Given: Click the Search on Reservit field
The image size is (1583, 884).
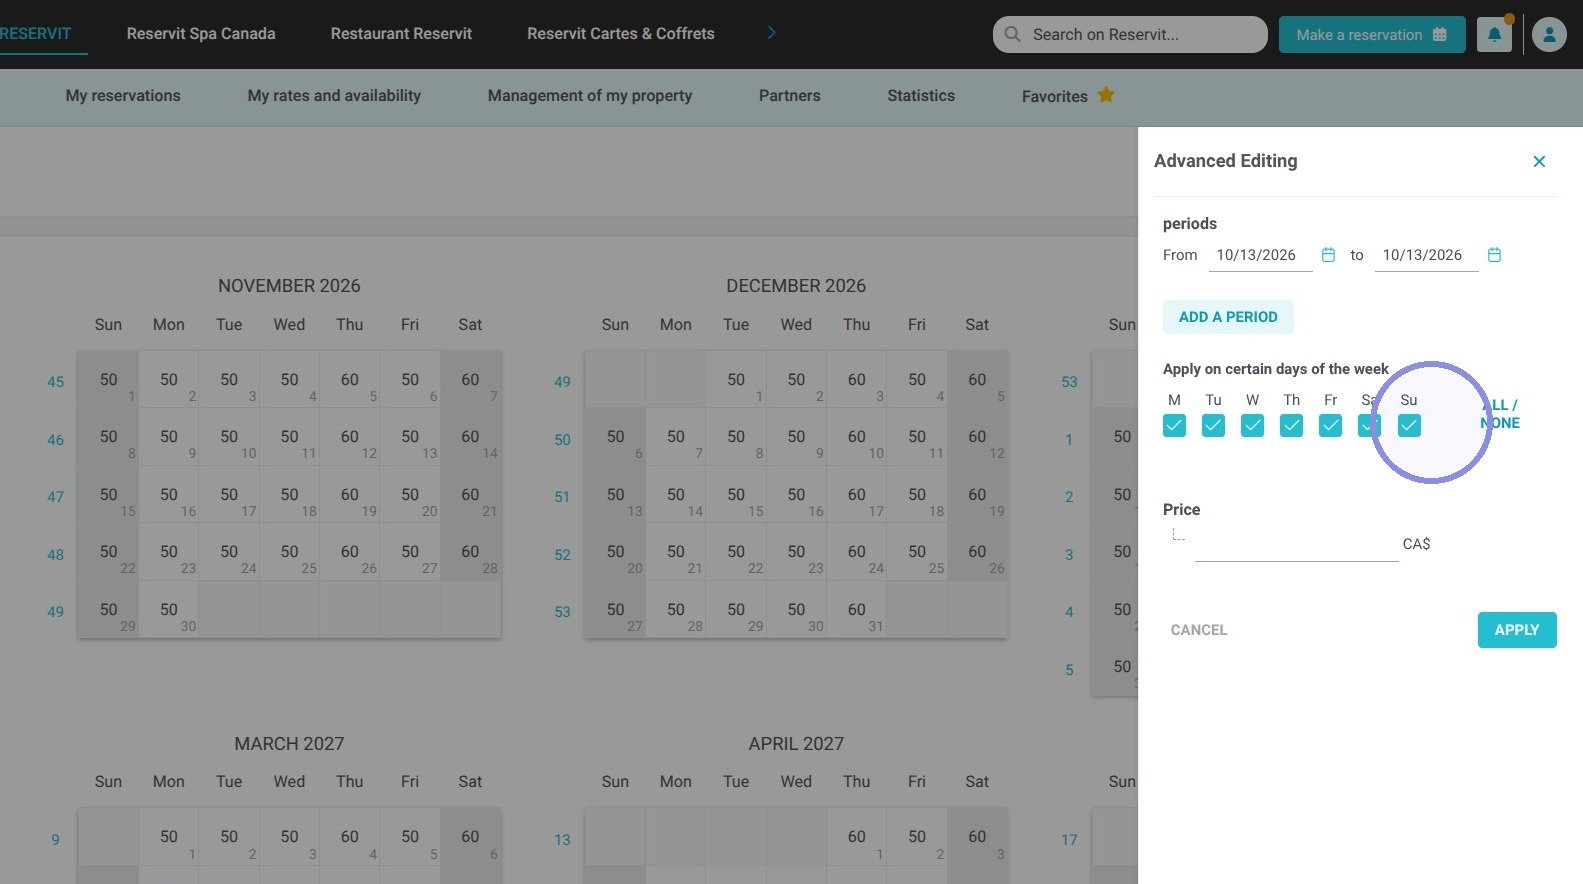Looking at the screenshot, I should pos(1130,34).
